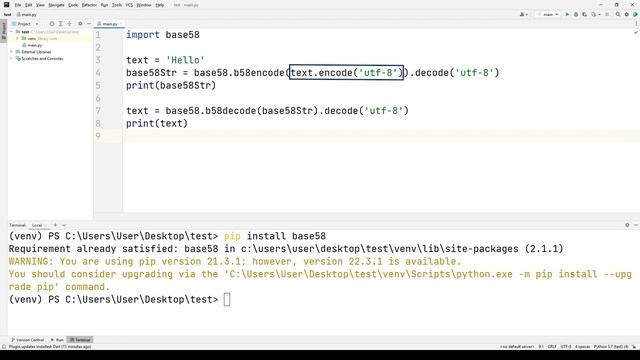Click Collapse All in Project panel
The height and width of the screenshot is (360, 640).
[x=69, y=24]
